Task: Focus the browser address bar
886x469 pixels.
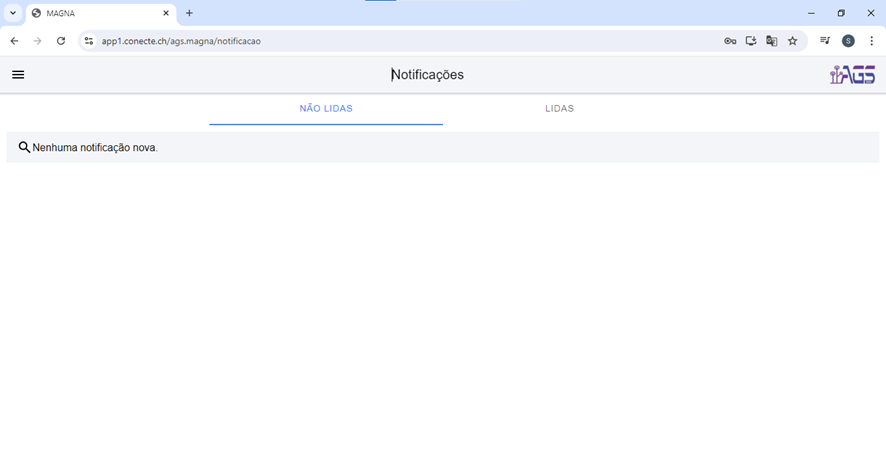Action: (400, 41)
